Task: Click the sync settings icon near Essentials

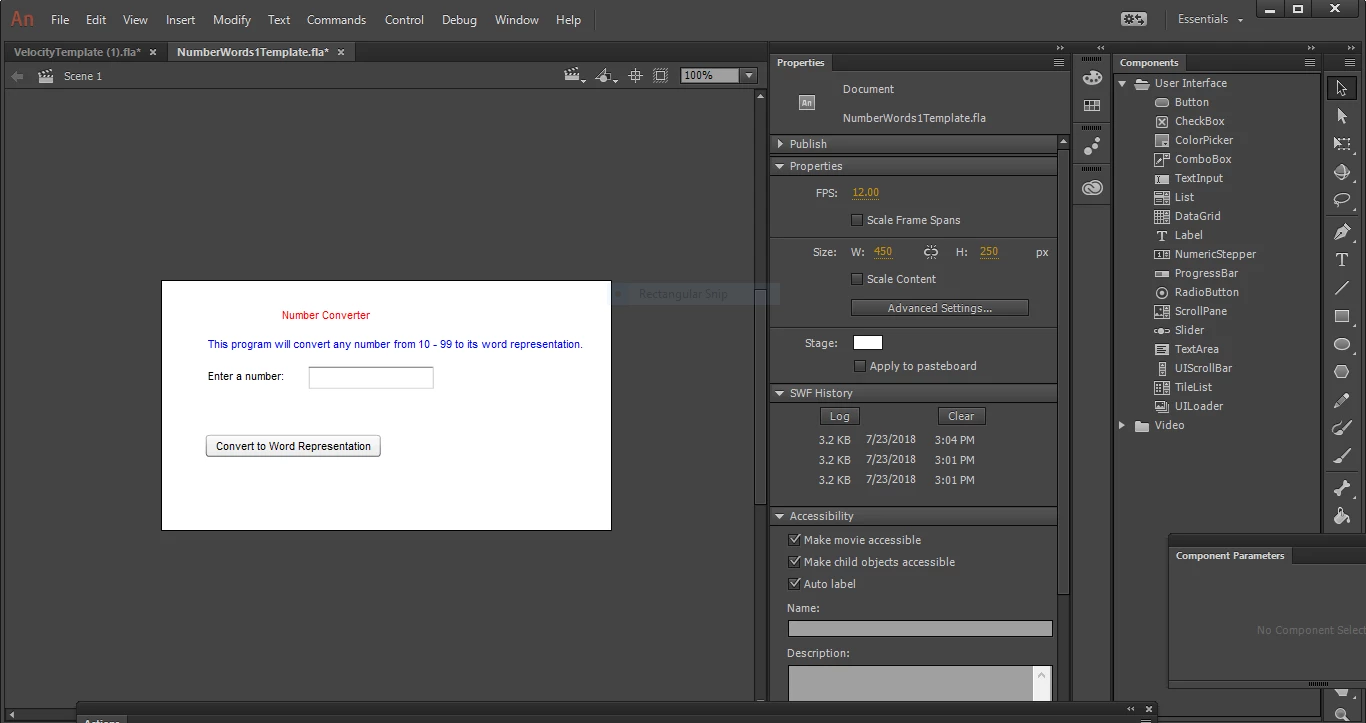Action: coord(1133,19)
